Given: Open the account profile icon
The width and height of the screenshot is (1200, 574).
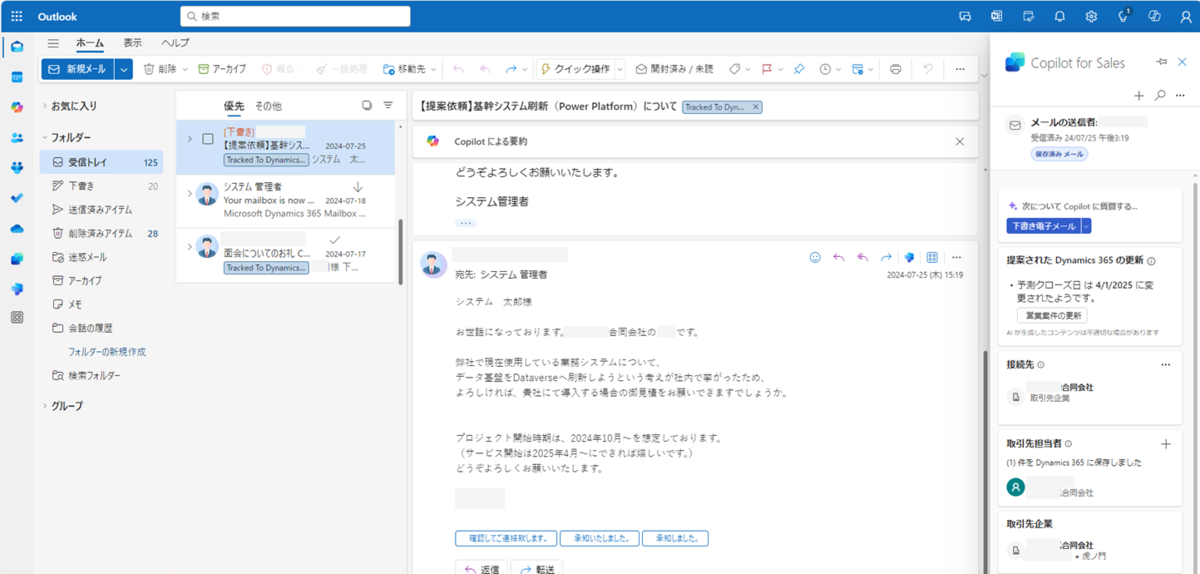Looking at the screenshot, I should tap(1186, 16).
